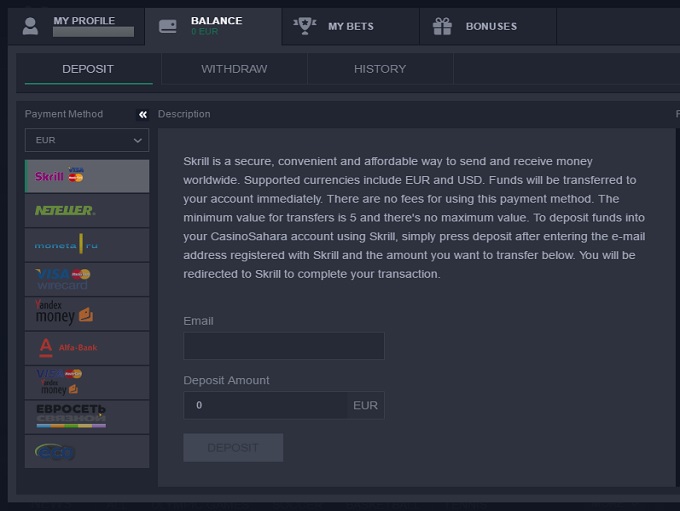This screenshot has height=511, width=680.
Task: Switch to Balance tab
Action: point(213,26)
